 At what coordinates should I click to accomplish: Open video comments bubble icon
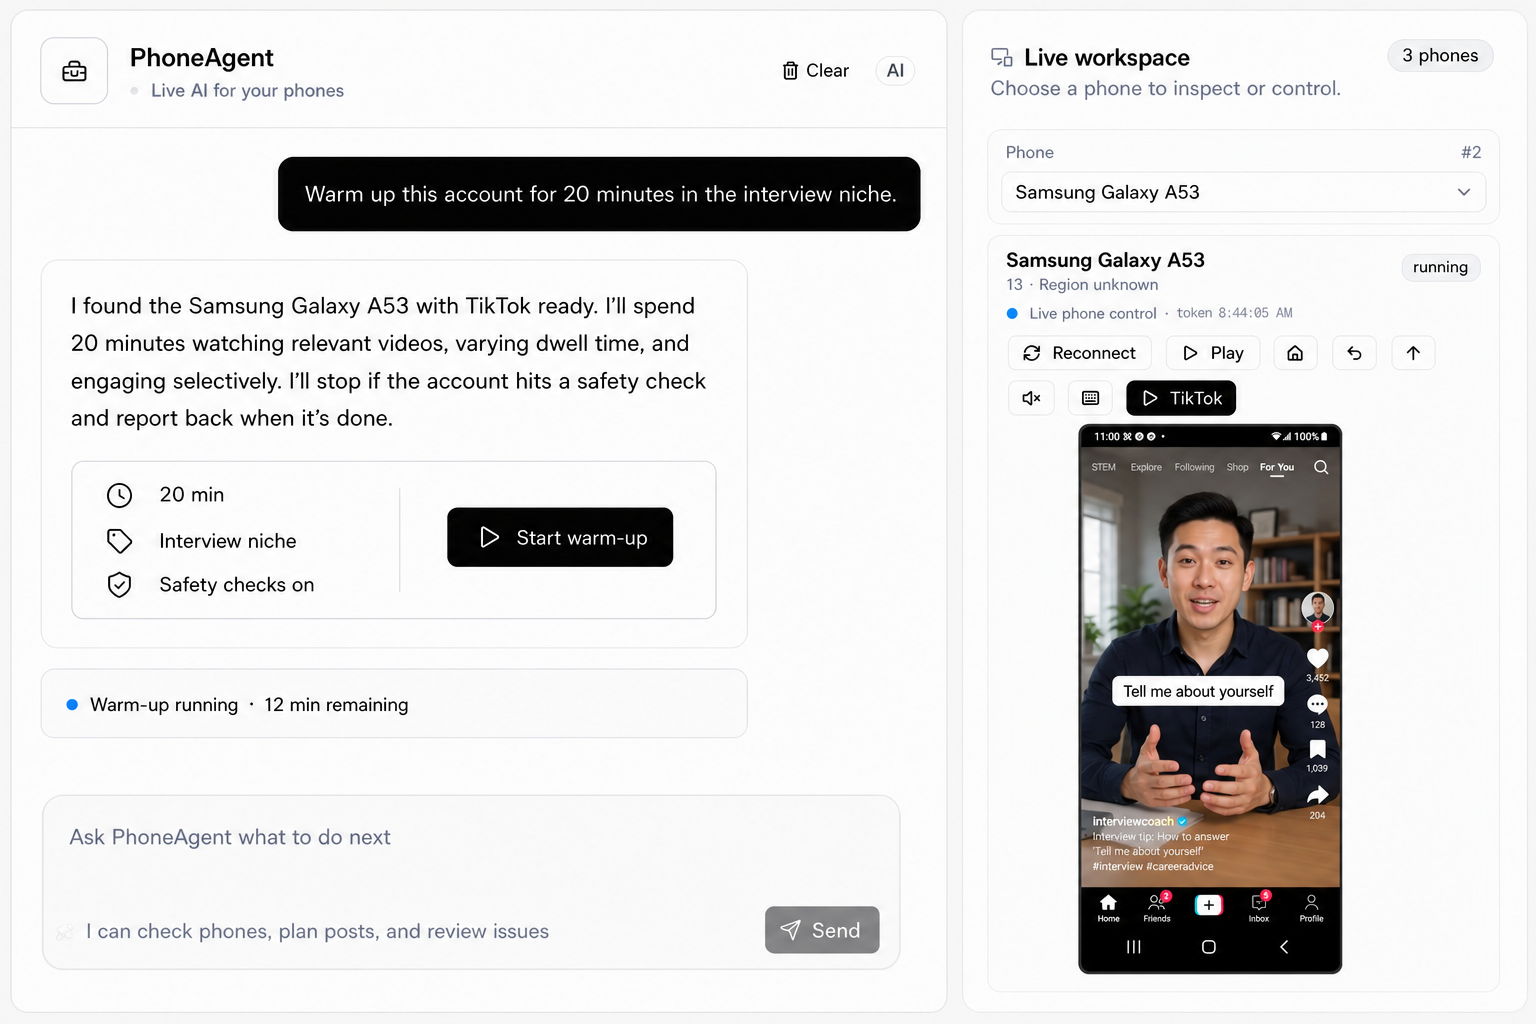(x=1317, y=704)
